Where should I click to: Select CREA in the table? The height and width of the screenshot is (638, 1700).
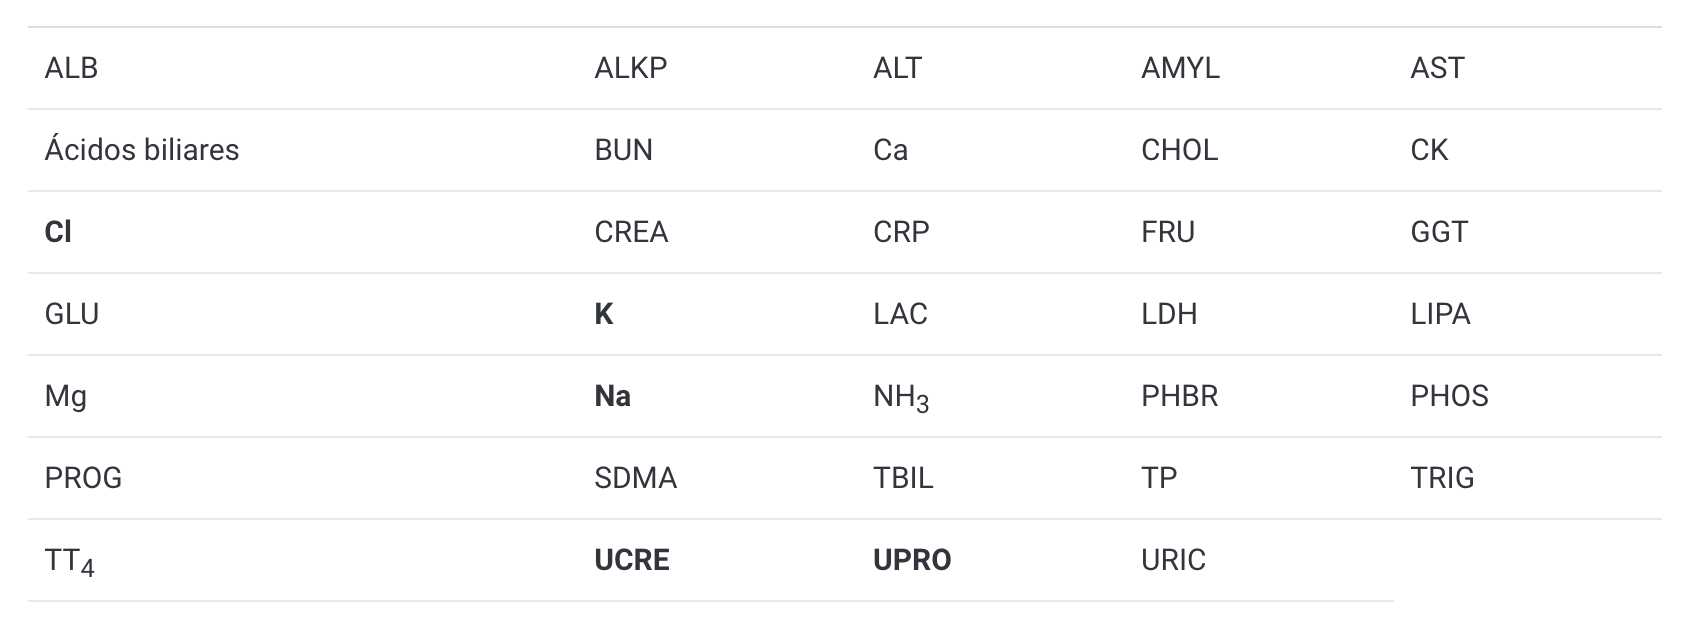631,232
